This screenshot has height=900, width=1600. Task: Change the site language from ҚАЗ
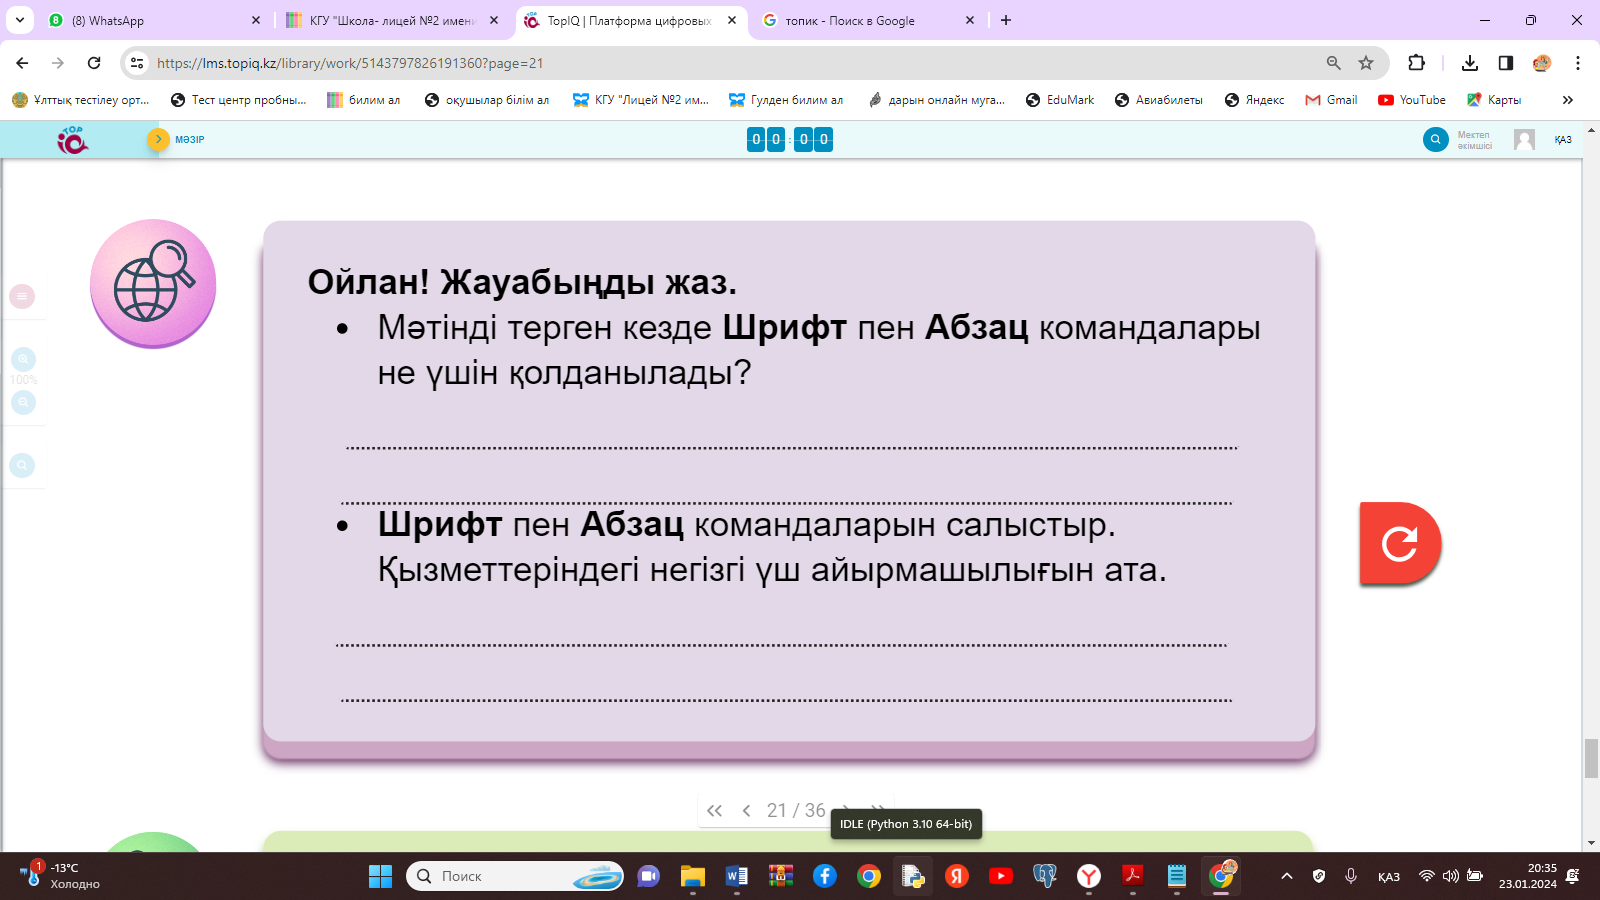(x=1563, y=140)
